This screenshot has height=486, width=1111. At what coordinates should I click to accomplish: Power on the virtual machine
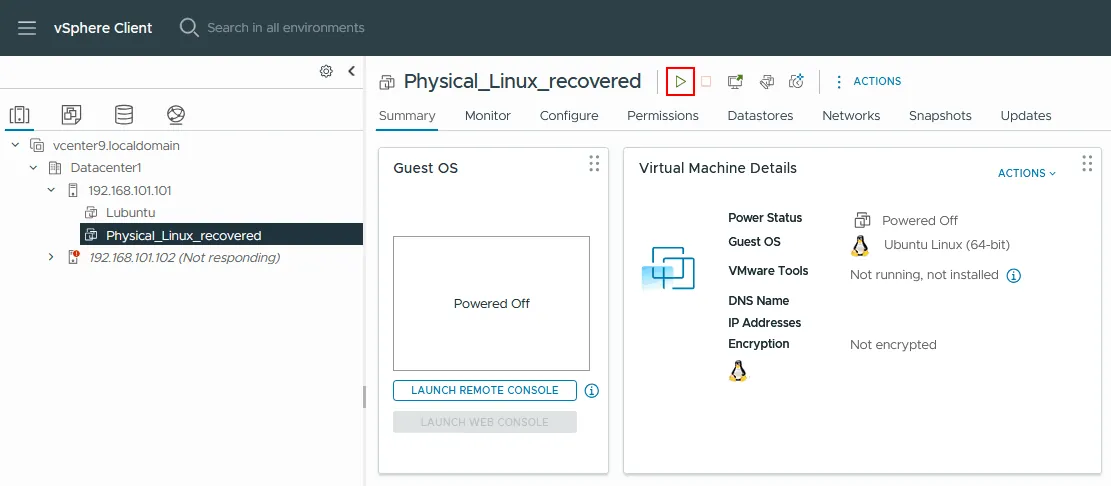680,81
